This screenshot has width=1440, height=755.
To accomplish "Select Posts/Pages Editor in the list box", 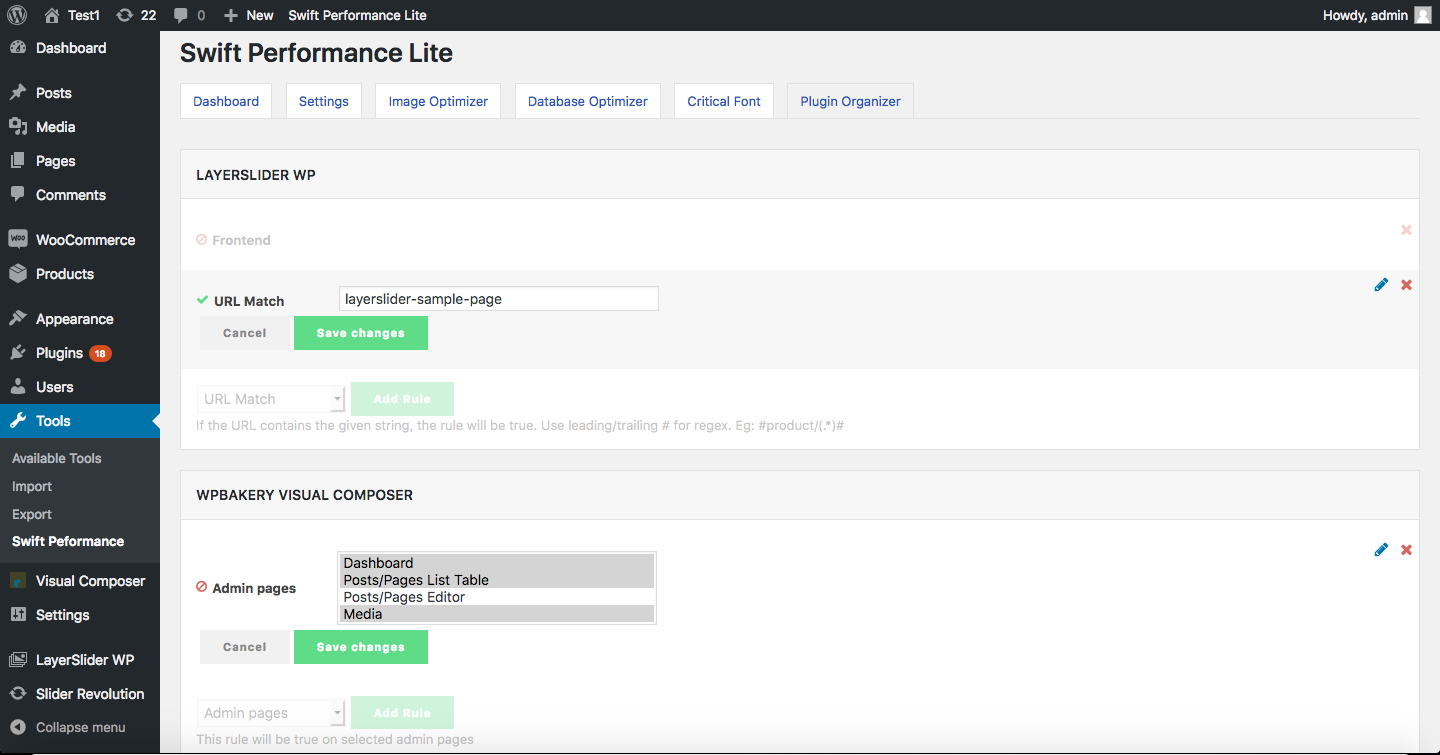I will click(x=404, y=597).
